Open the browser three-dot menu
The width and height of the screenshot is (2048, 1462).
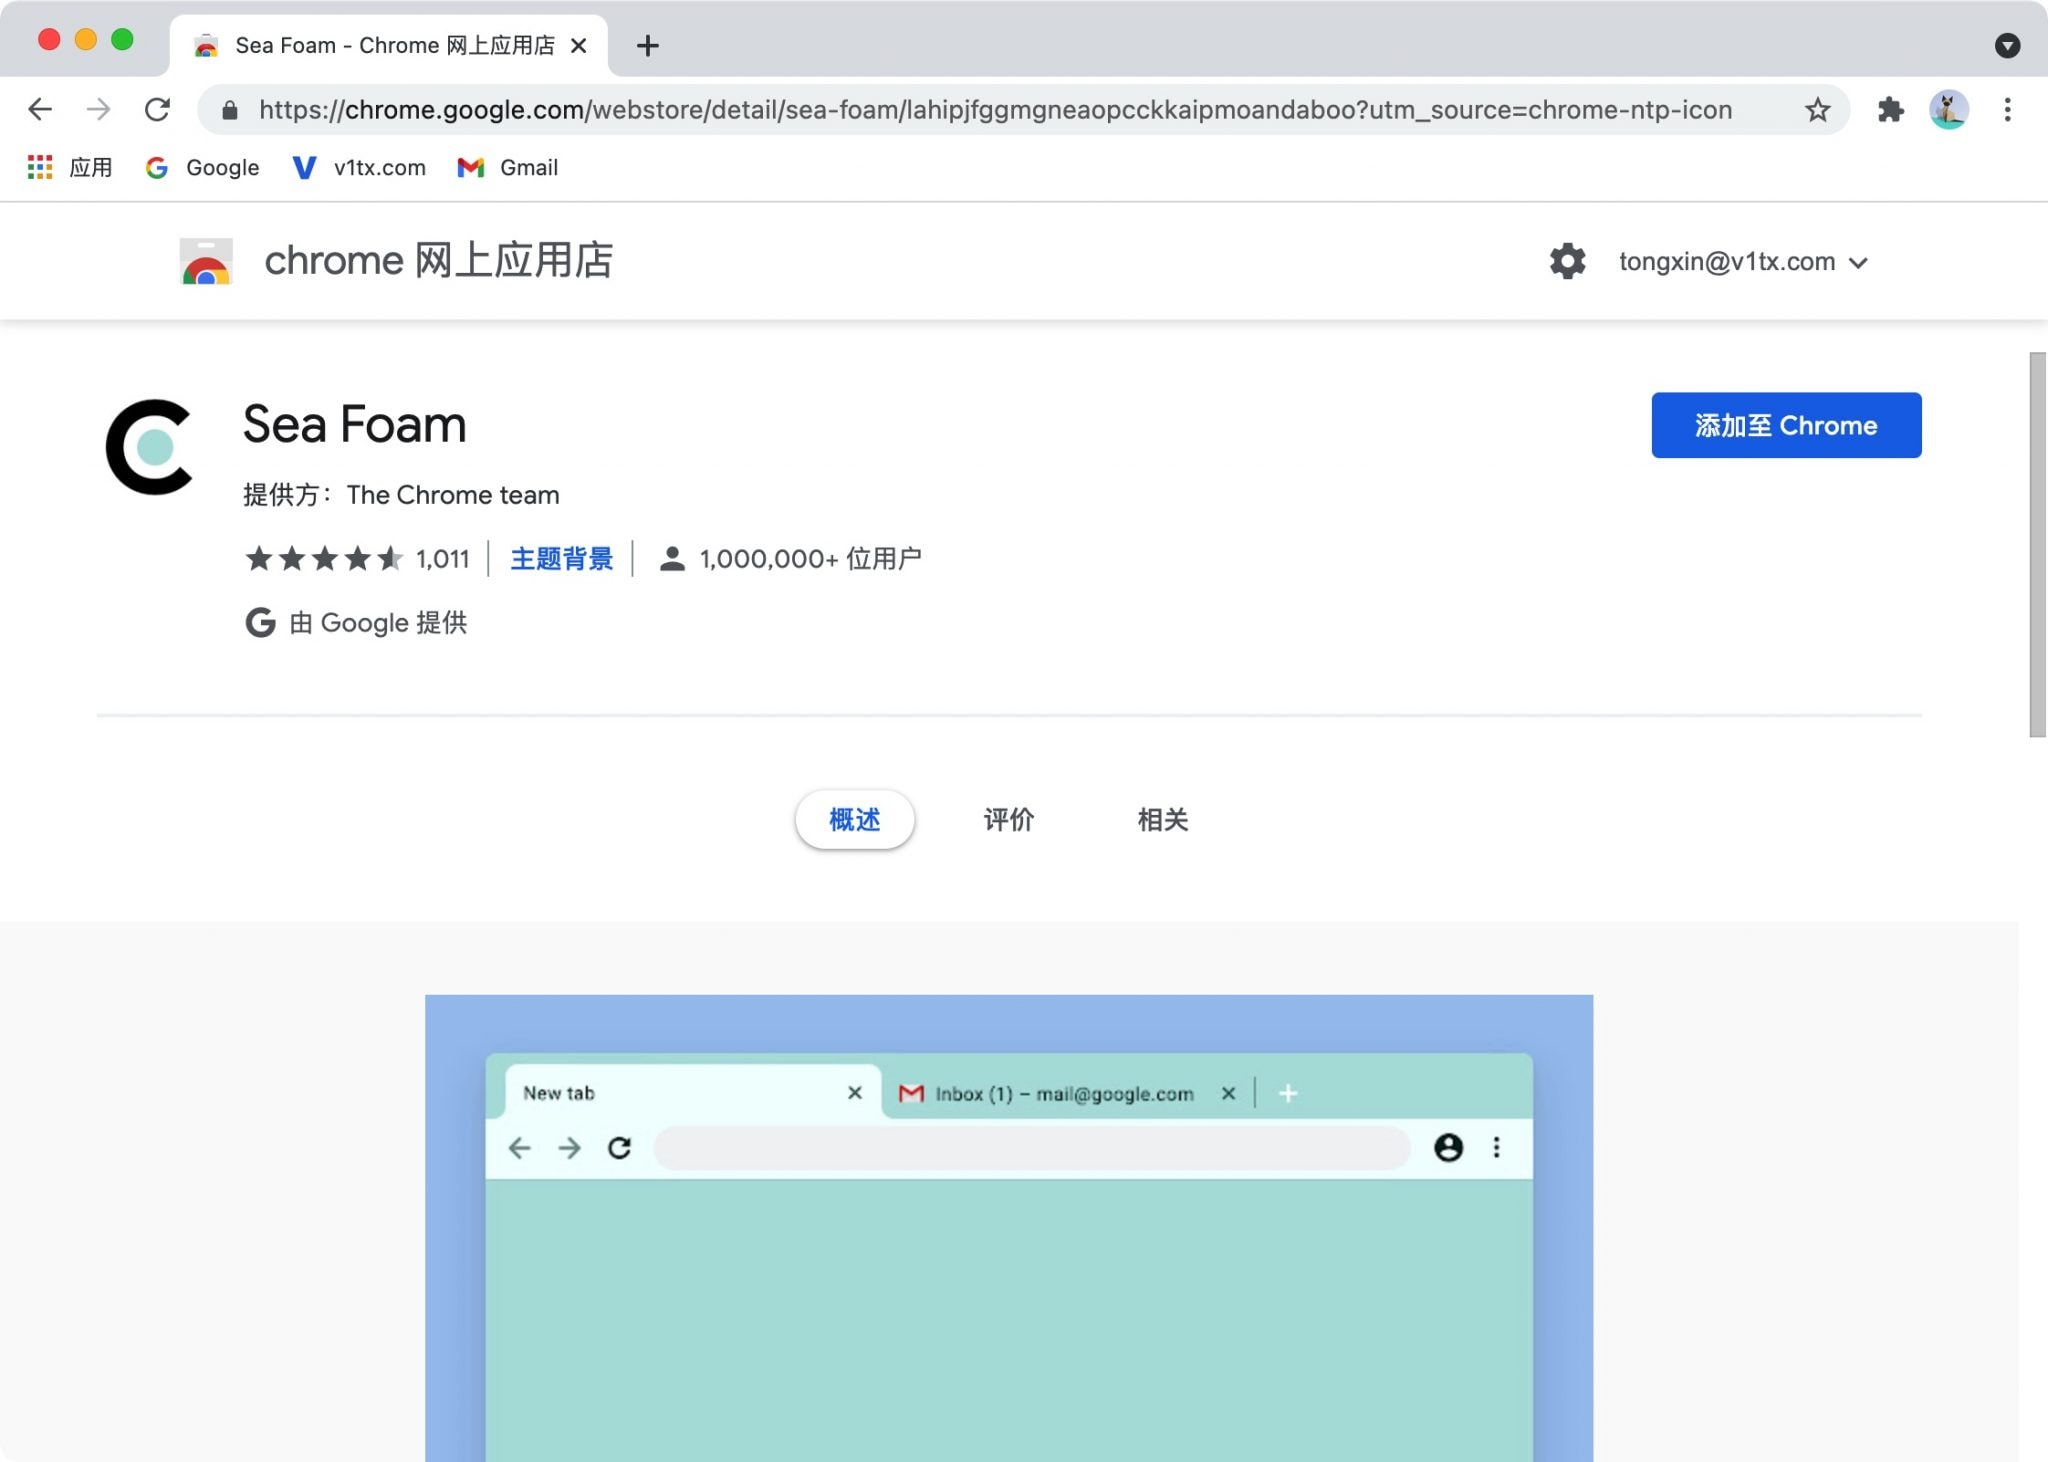tap(2006, 110)
